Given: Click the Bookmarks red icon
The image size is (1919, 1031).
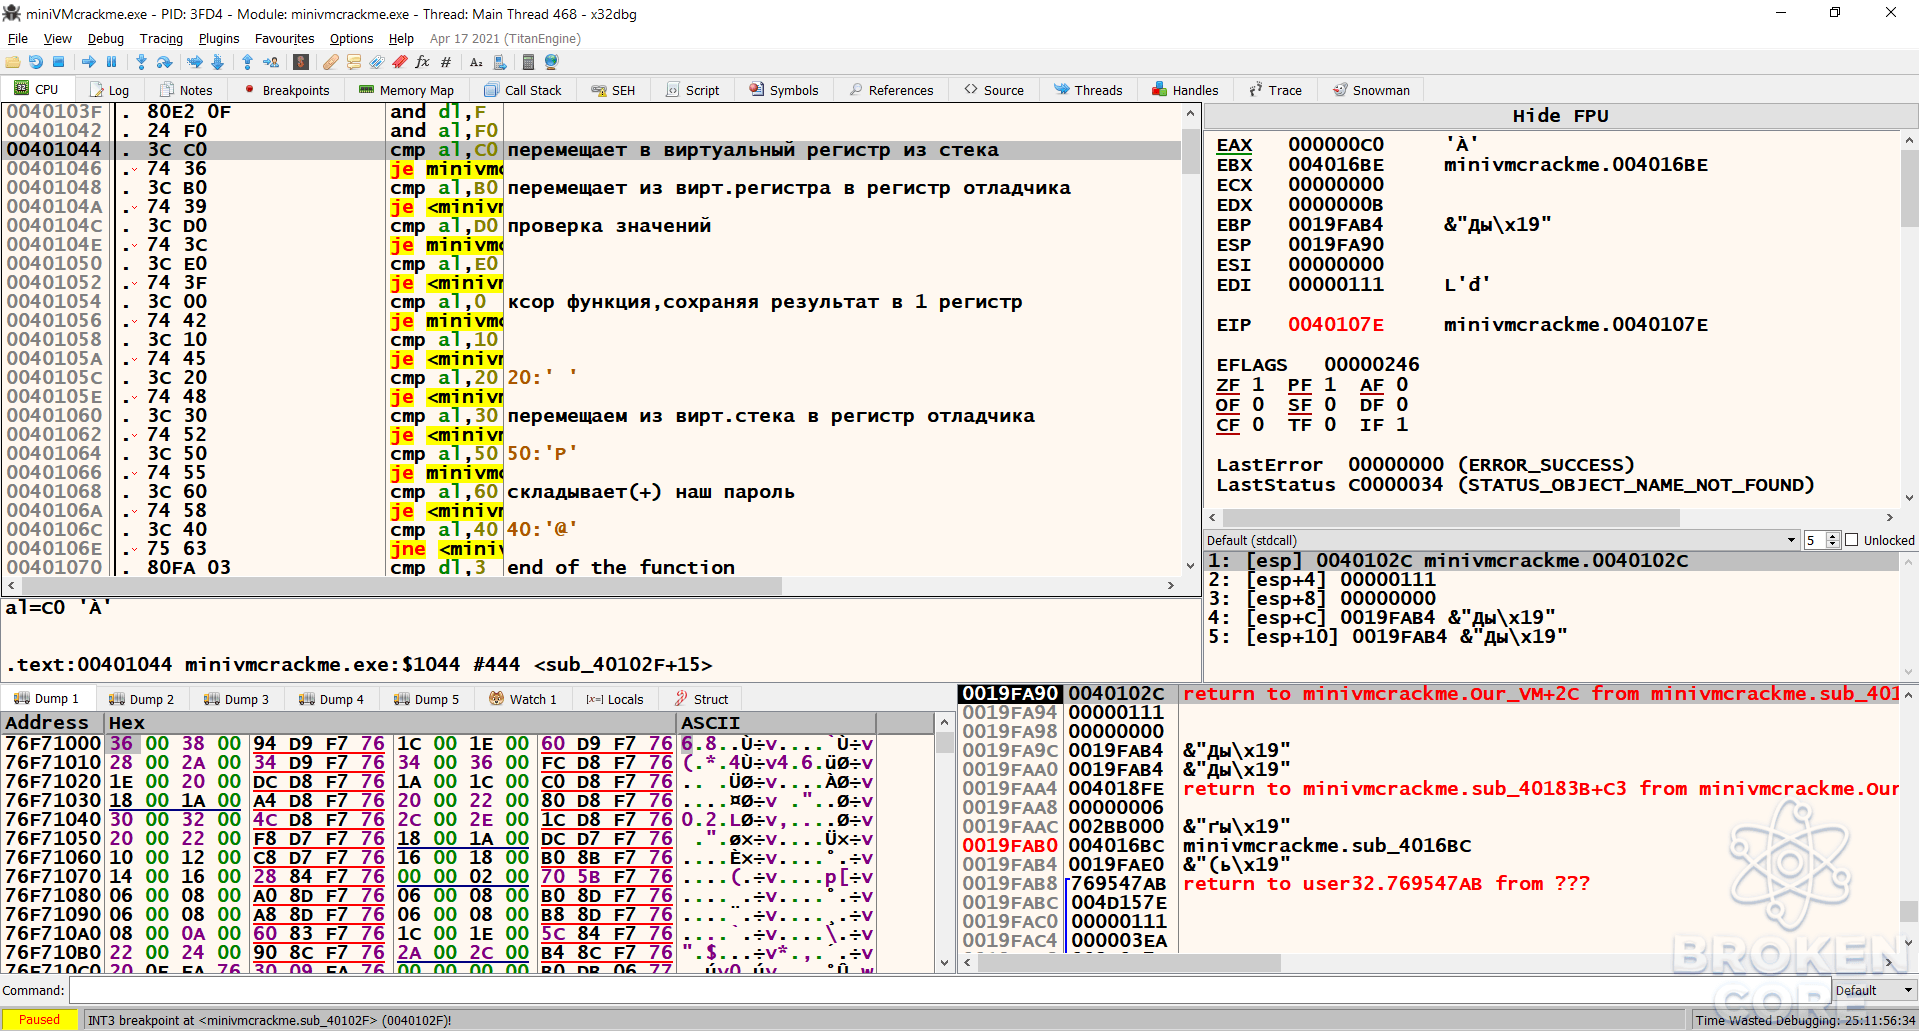Looking at the screenshot, I should point(399,62).
